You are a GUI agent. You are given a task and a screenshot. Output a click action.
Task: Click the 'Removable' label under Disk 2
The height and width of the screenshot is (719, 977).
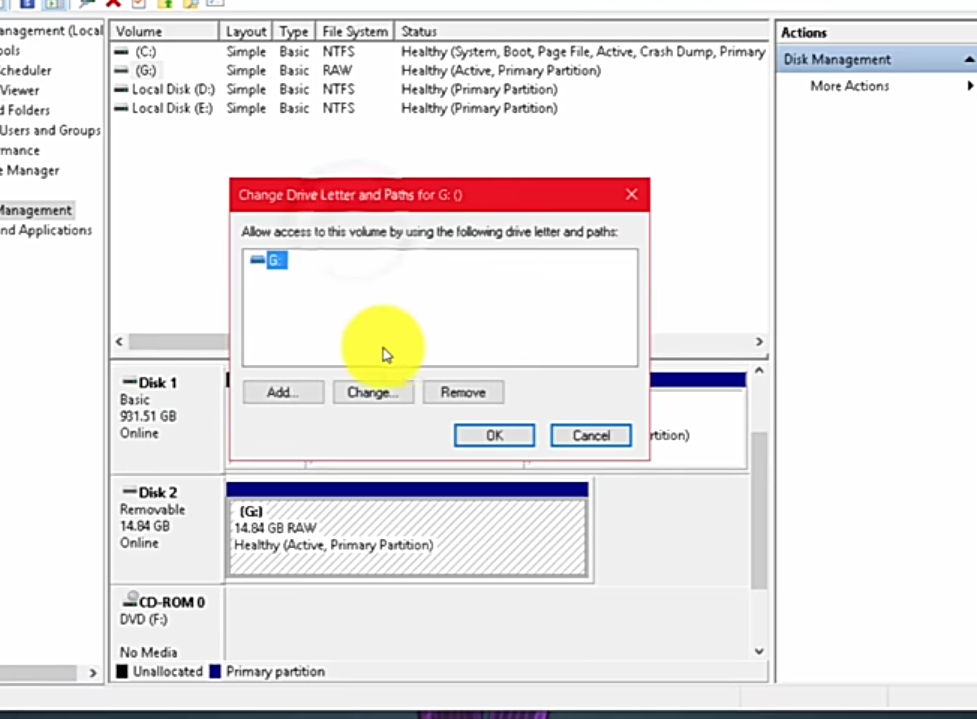(x=153, y=510)
